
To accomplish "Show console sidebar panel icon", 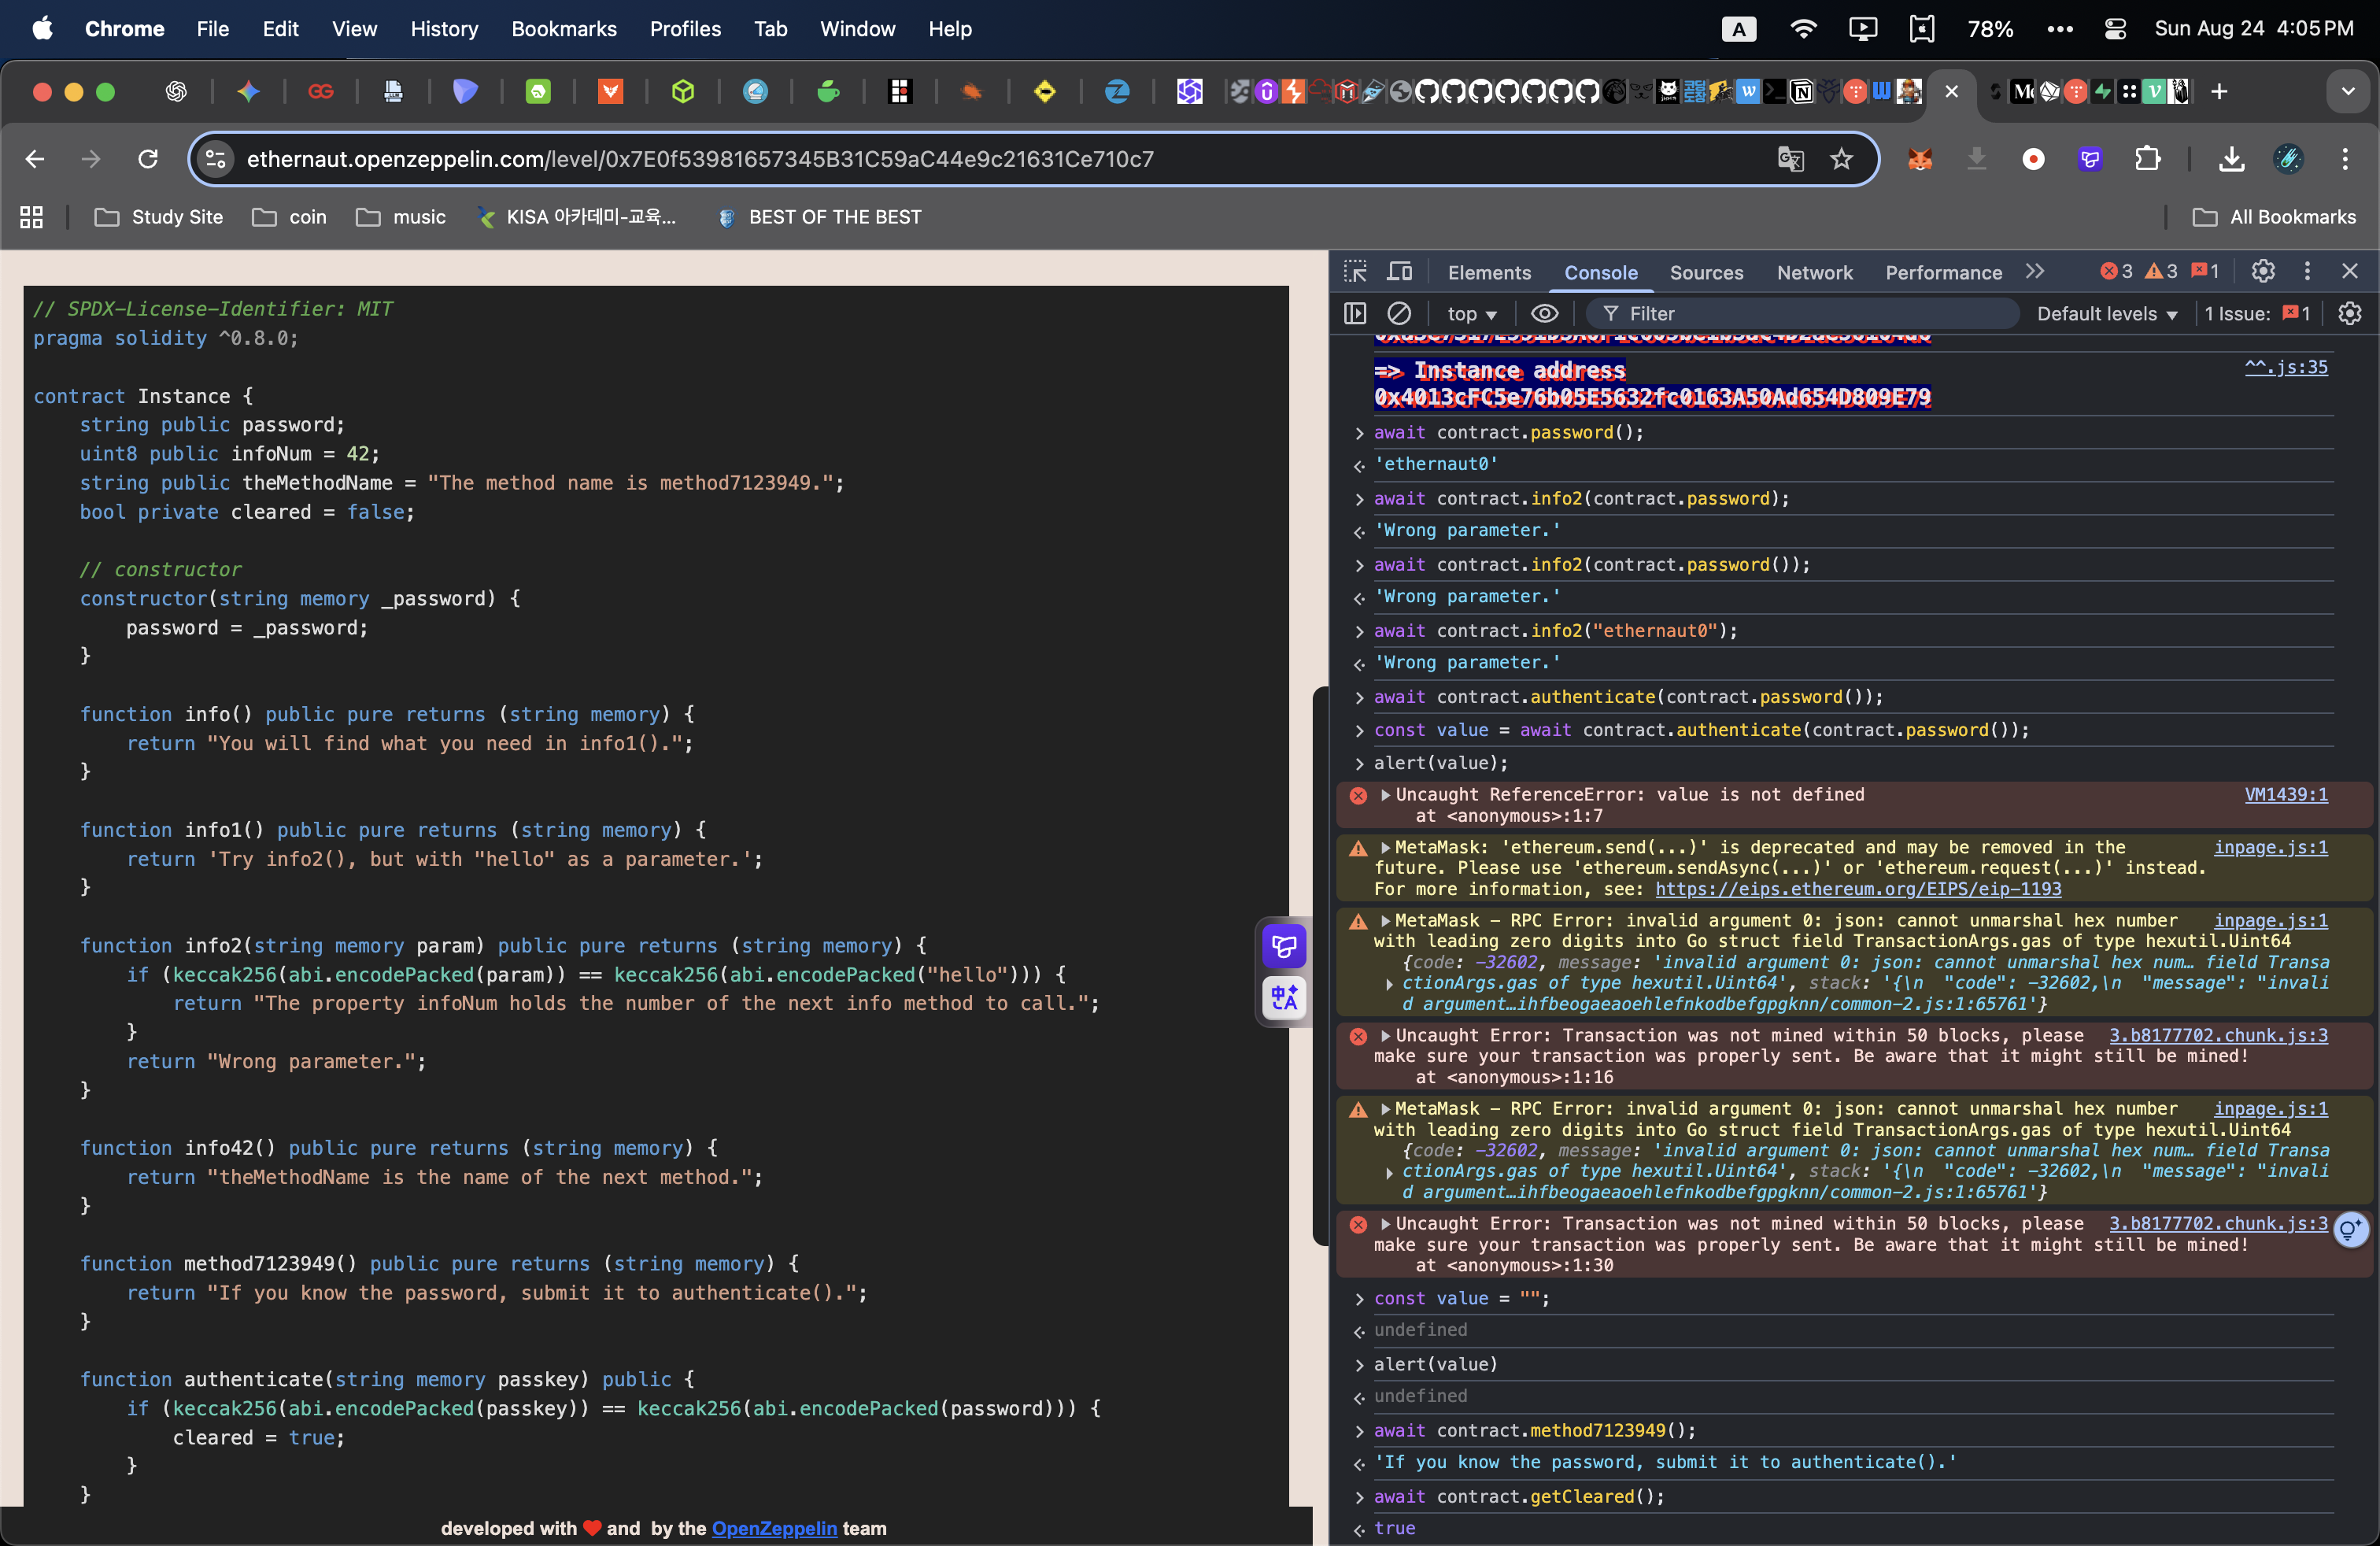I will pos(1355,313).
